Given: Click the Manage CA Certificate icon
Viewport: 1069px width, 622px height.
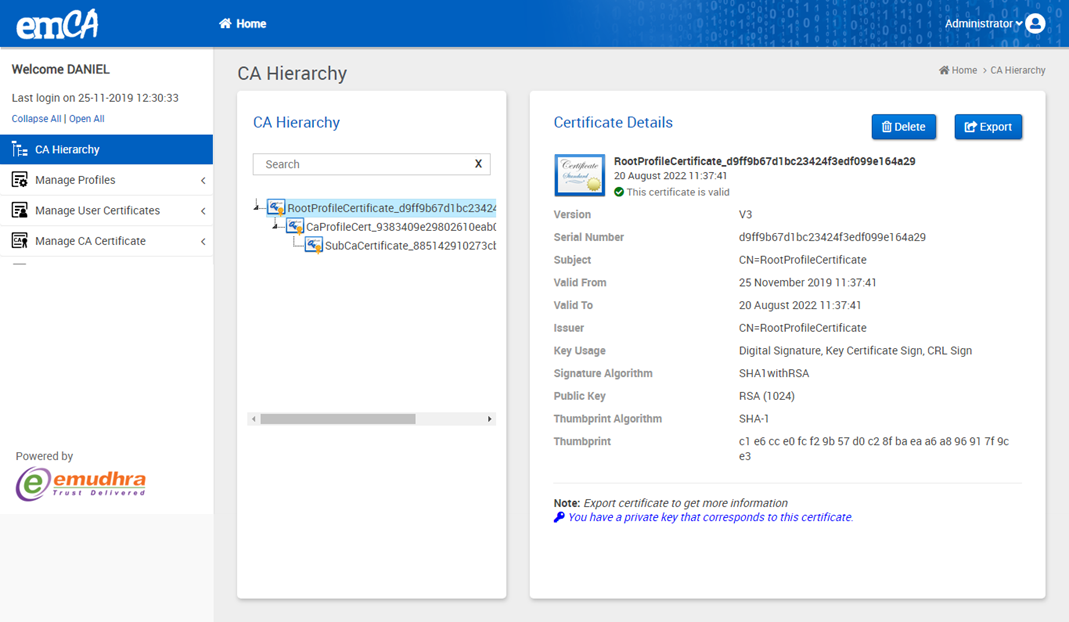Looking at the screenshot, I should click(19, 241).
